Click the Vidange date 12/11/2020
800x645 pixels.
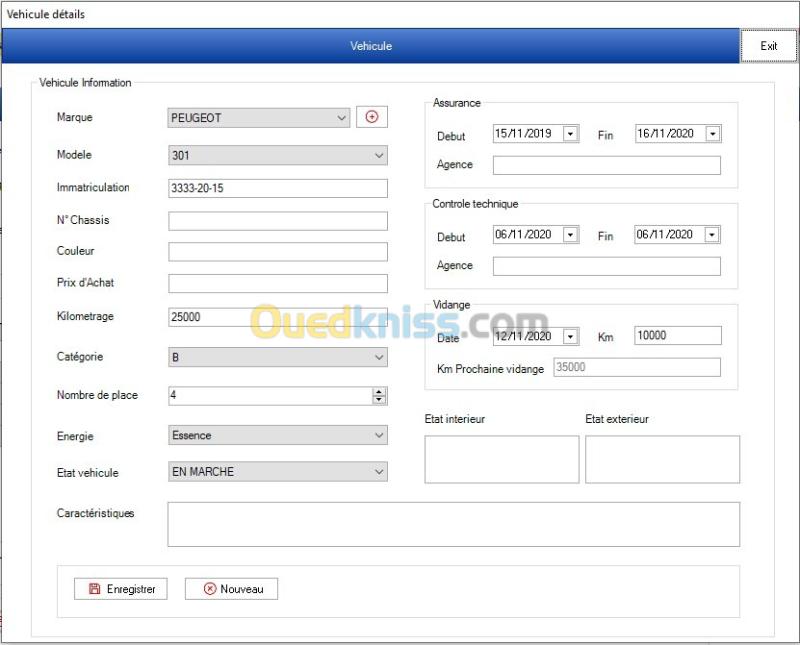pos(523,336)
